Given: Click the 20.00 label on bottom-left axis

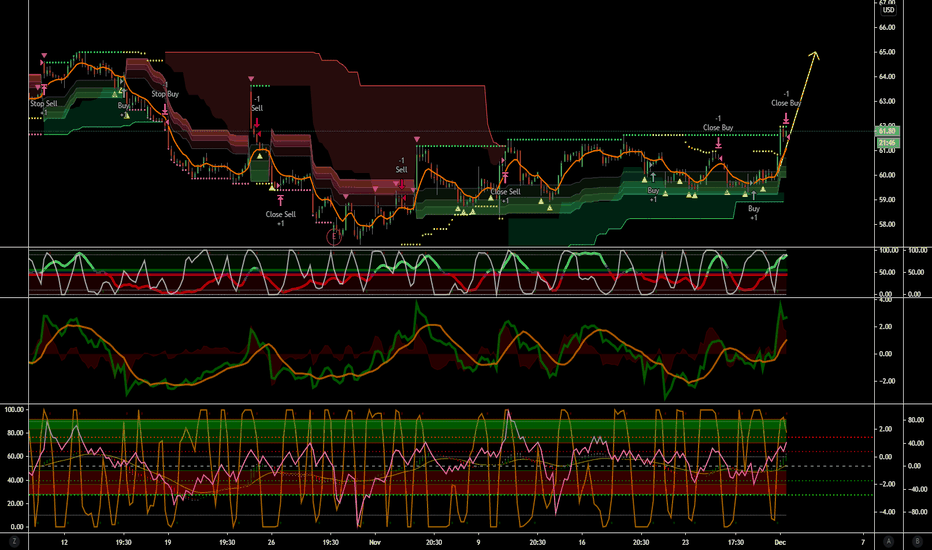Looking at the screenshot, I should click(17, 504).
